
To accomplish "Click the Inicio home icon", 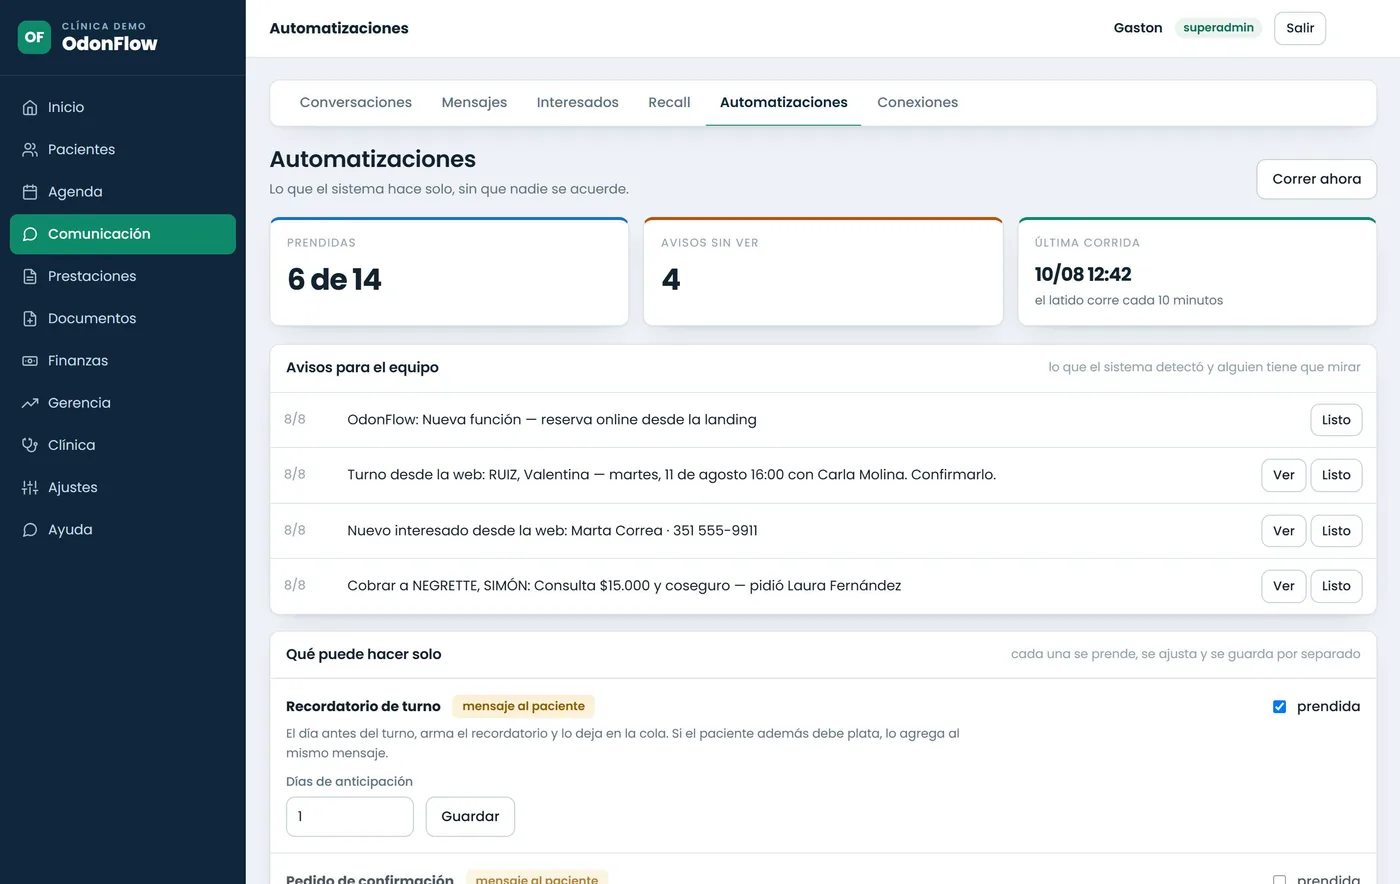I will (x=30, y=107).
